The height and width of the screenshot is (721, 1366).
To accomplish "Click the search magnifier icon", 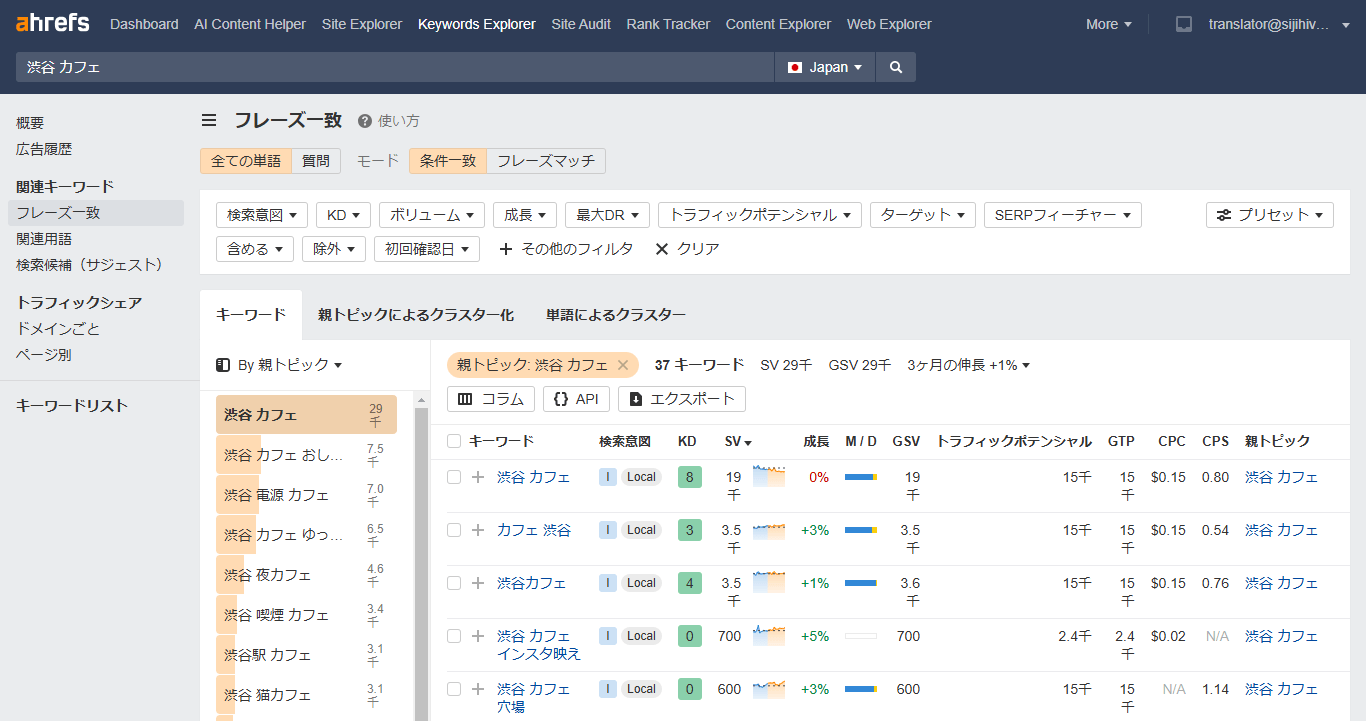I will [895, 66].
